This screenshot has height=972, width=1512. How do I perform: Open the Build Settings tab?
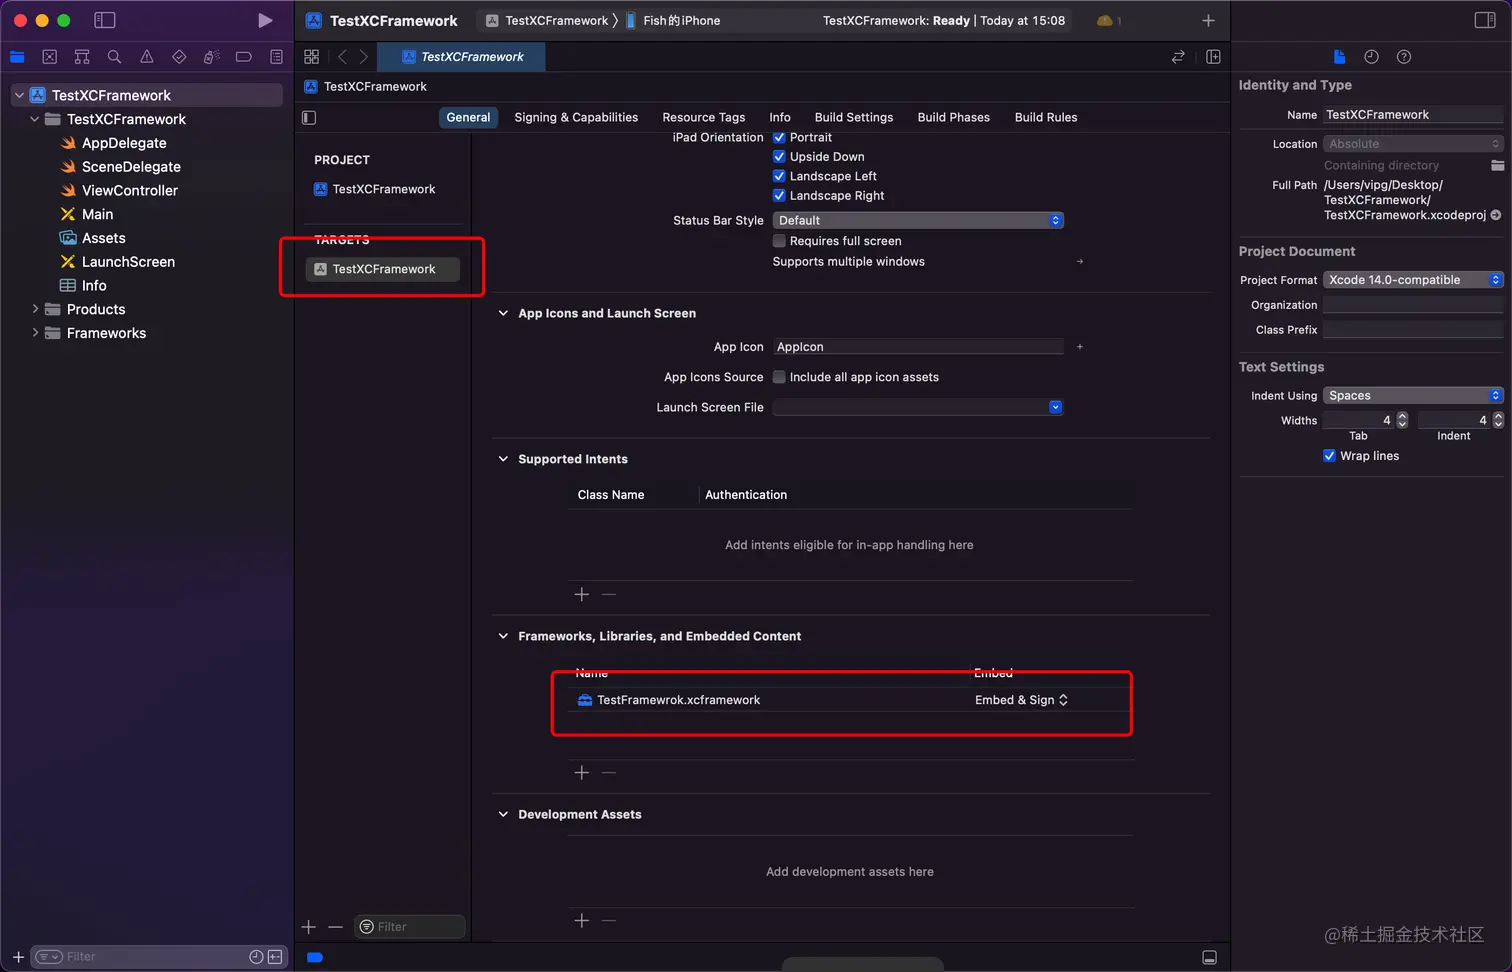(854, 117)
